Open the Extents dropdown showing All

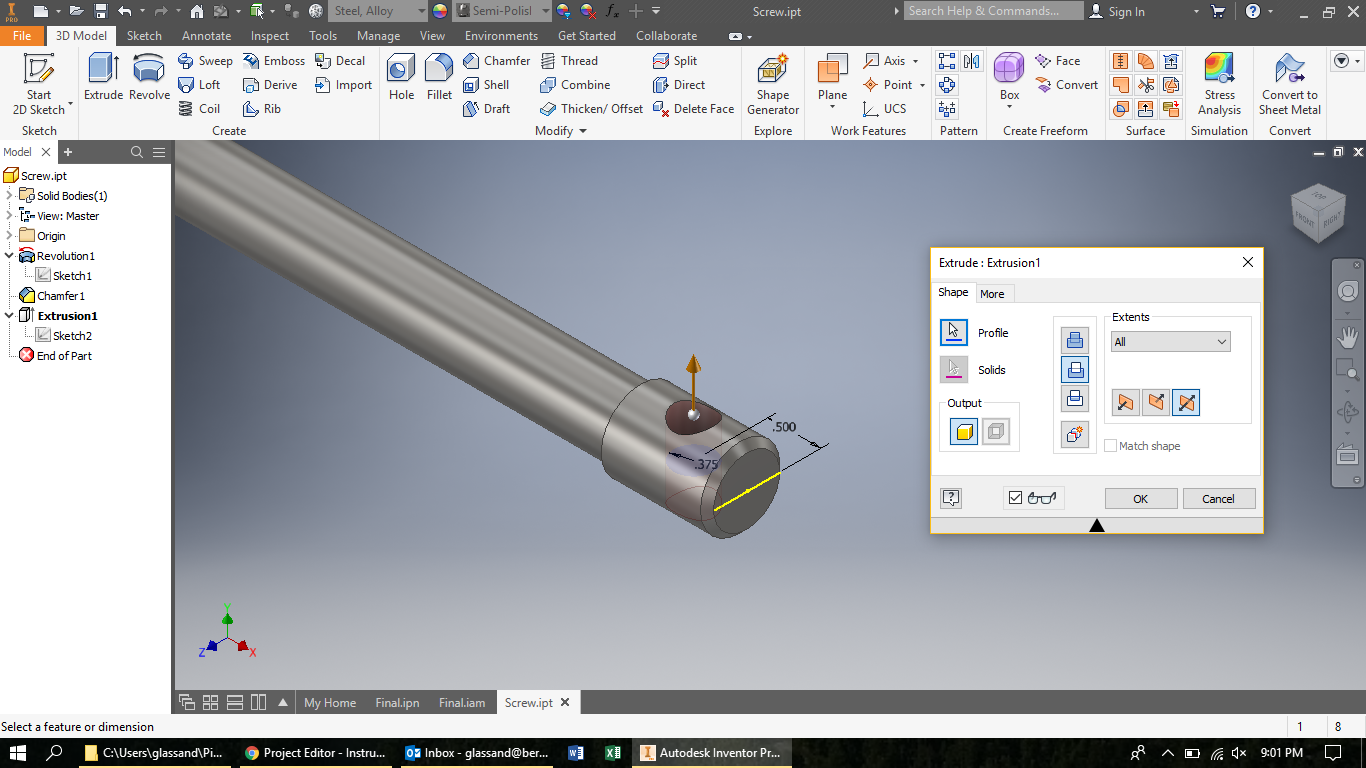(x=1171, y=342)
